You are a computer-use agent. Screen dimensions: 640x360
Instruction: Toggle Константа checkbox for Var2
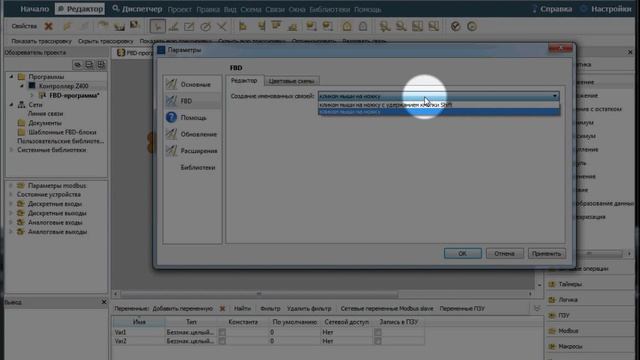point(222,341)
